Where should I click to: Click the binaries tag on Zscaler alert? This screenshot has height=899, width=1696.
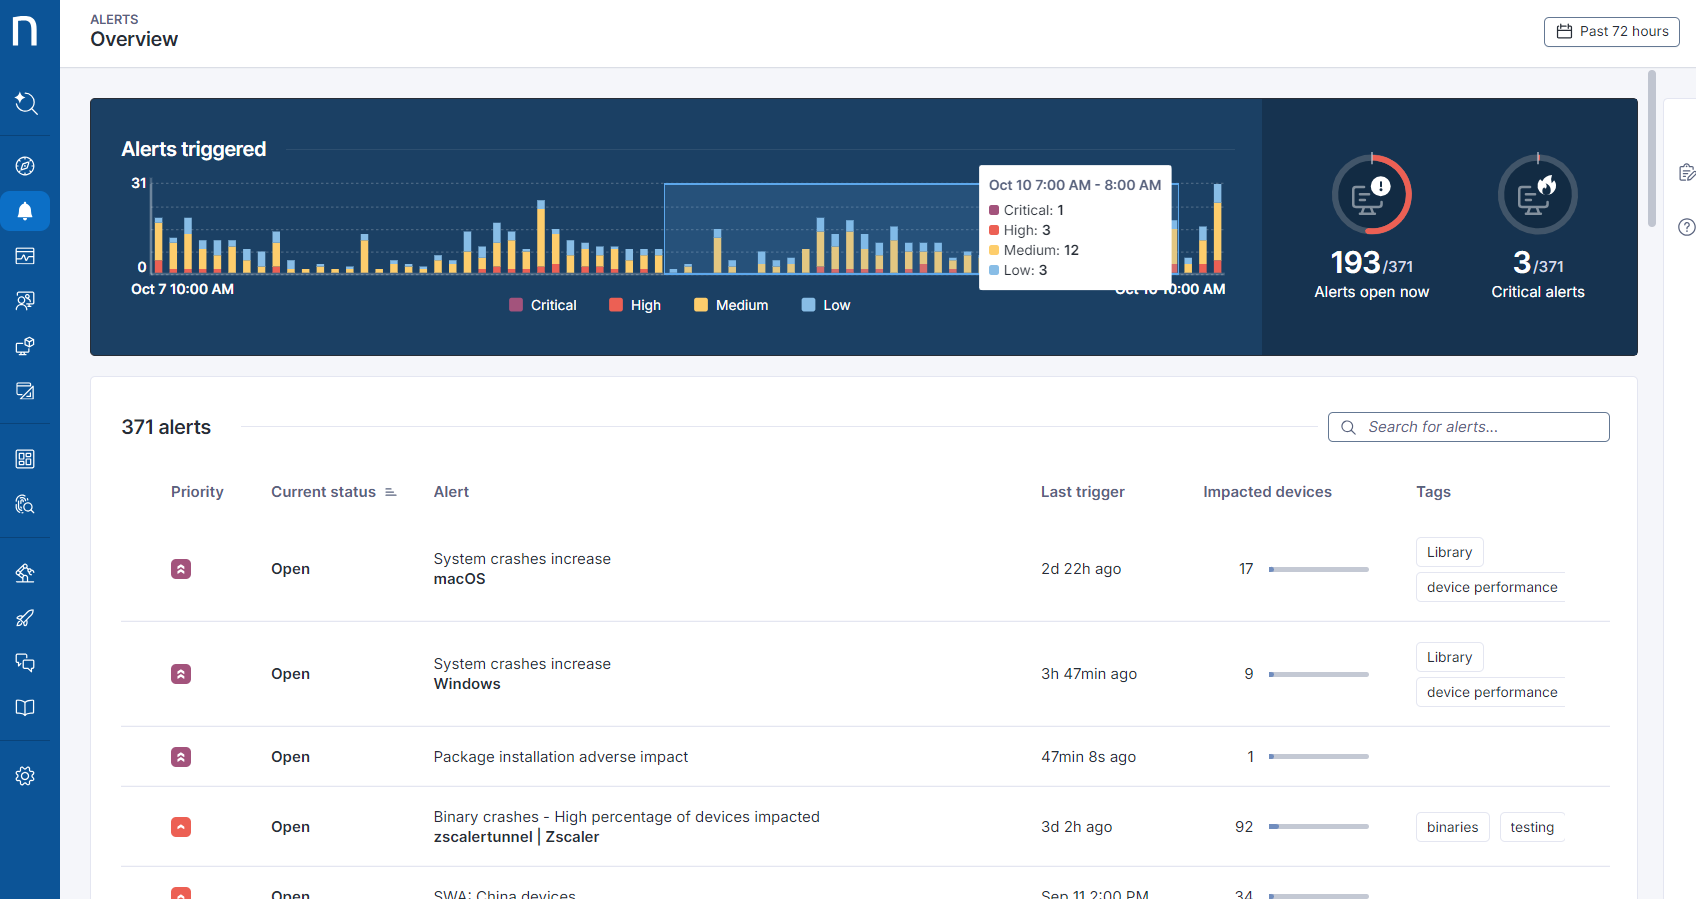[x=1452, y=827]
